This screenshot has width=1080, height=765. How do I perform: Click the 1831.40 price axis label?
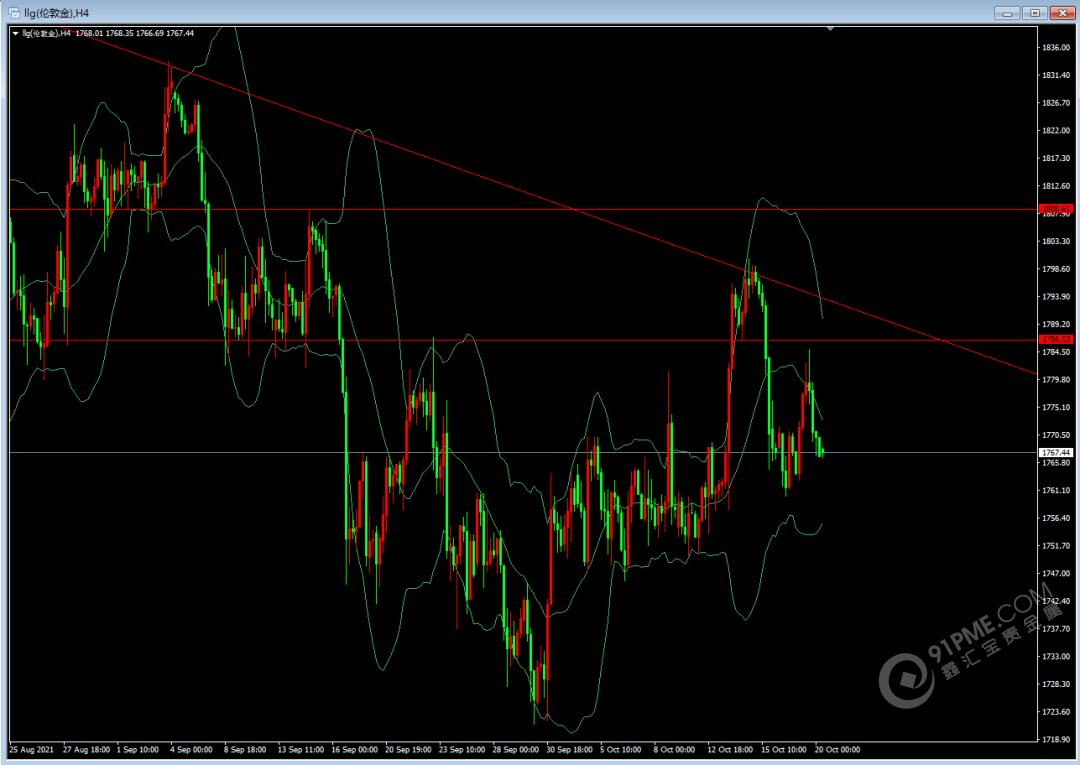coord(1057,75)
